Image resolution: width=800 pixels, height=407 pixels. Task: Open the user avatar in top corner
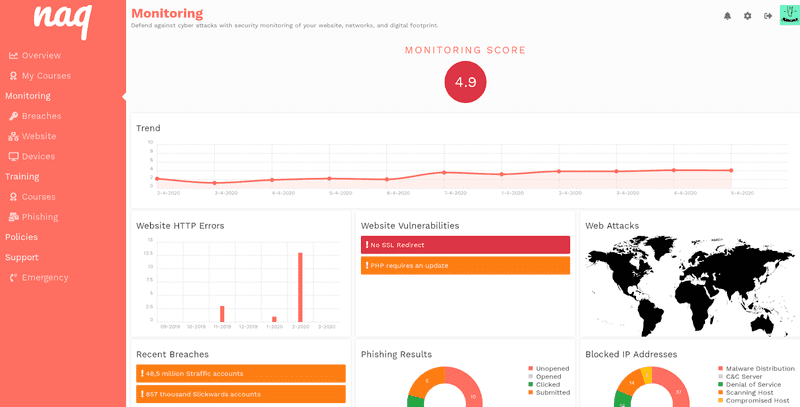[790, 15]
